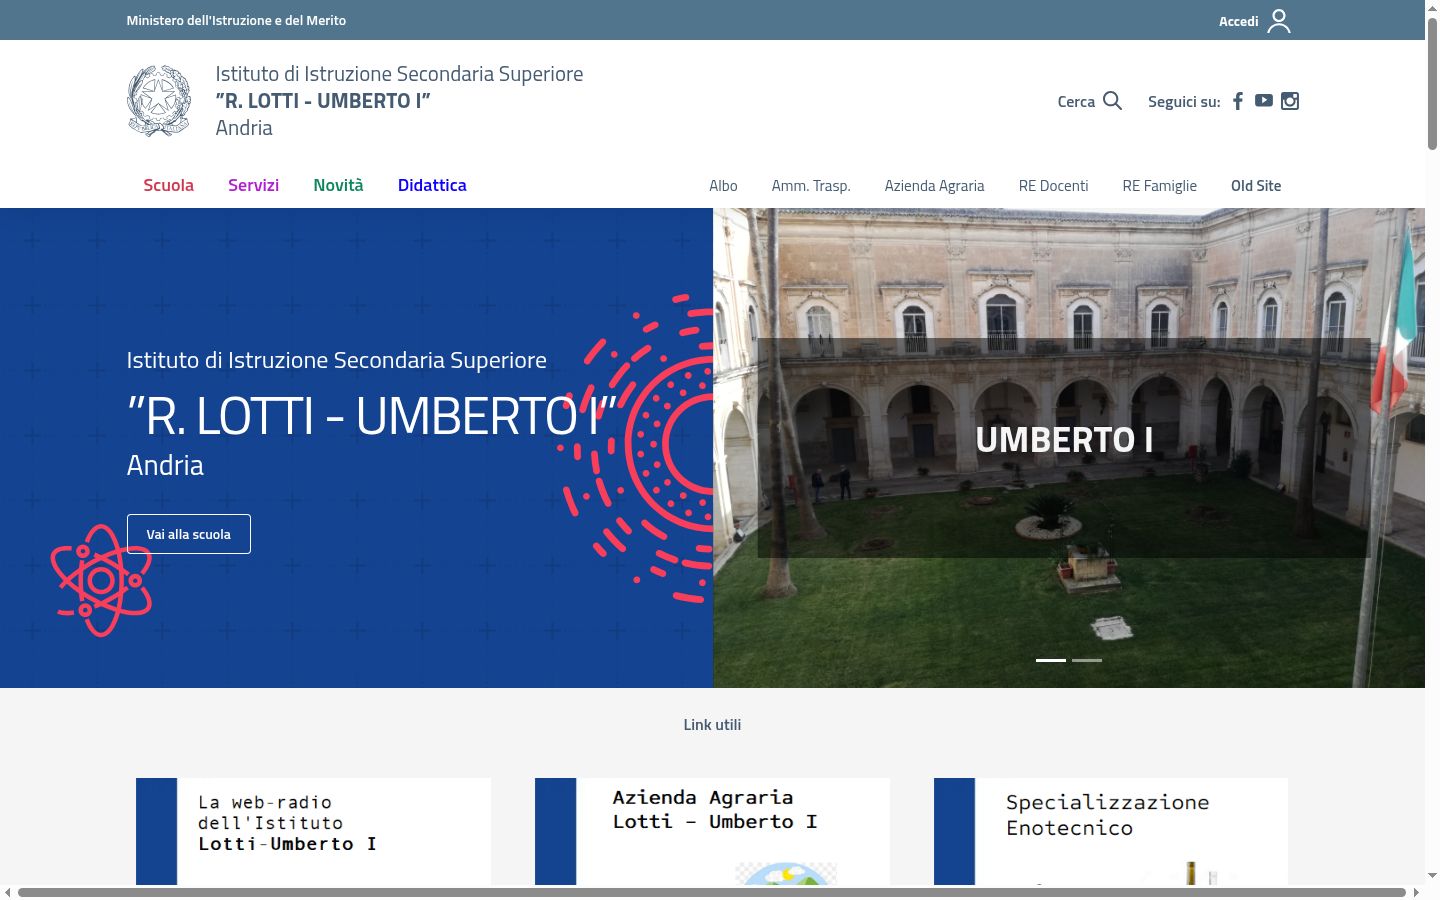Click the horizontal scrollbar right arrow
The height and width of the screenshot is (900, 1440).
[1415, 892]
